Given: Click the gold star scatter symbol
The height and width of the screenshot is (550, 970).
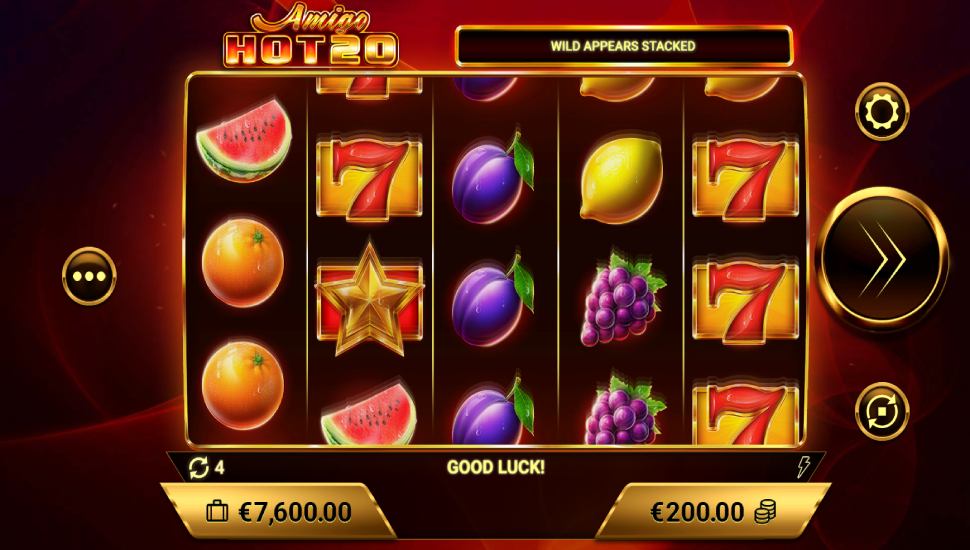Looking at the screenshot, I should [370, 300].
